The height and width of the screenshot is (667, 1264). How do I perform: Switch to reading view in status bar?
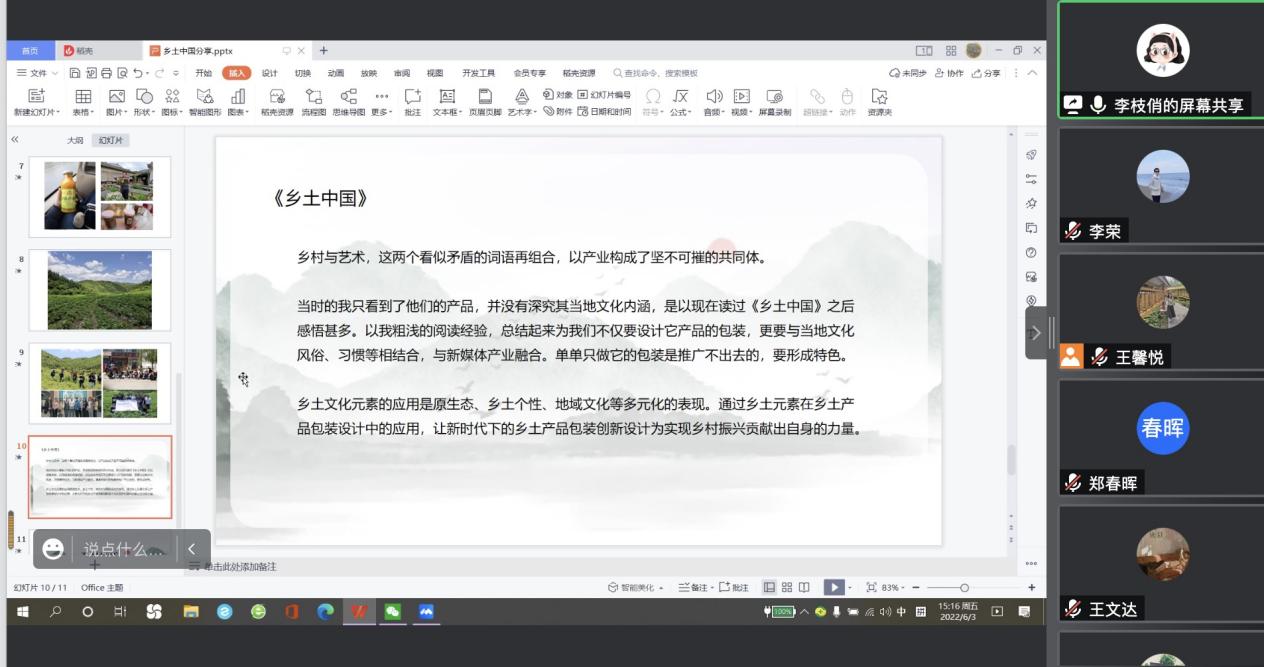pos(804,587)
